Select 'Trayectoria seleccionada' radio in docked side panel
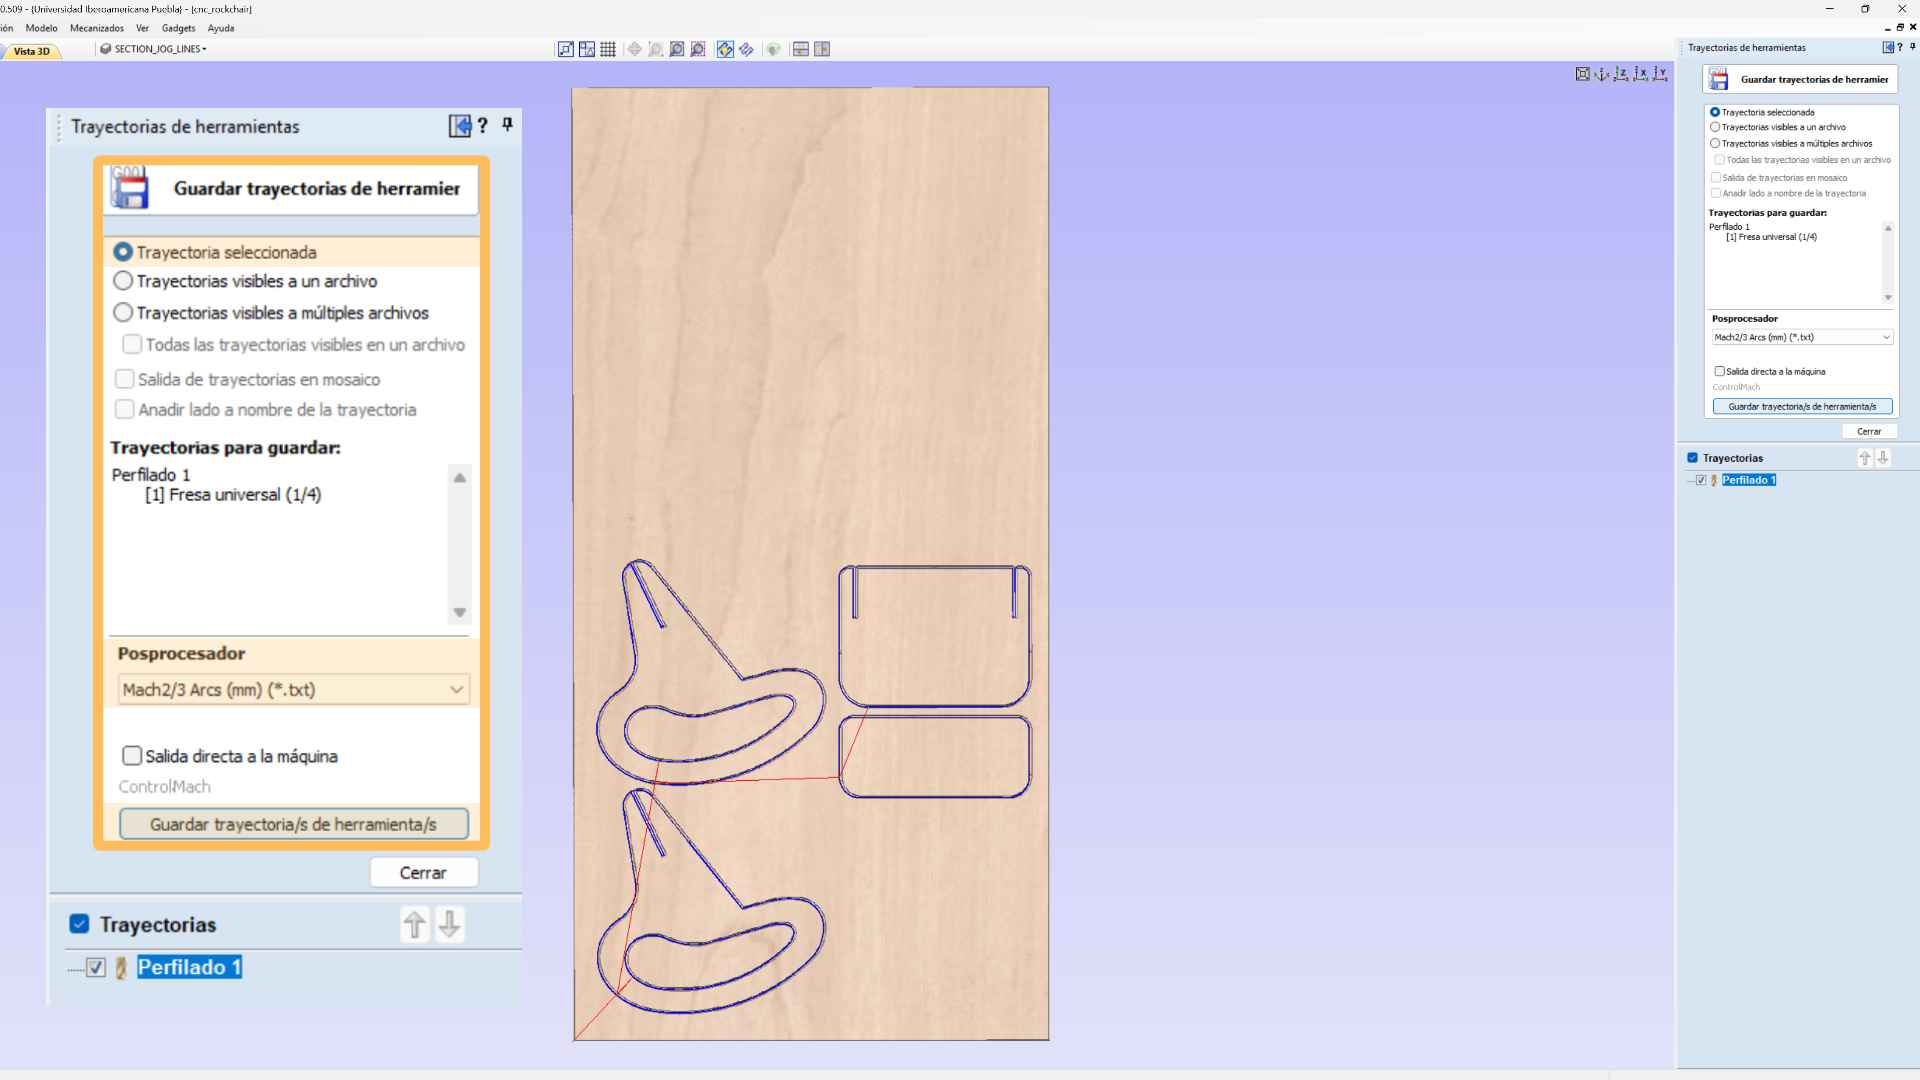 pyautogui.click(x=1715, y=112)
